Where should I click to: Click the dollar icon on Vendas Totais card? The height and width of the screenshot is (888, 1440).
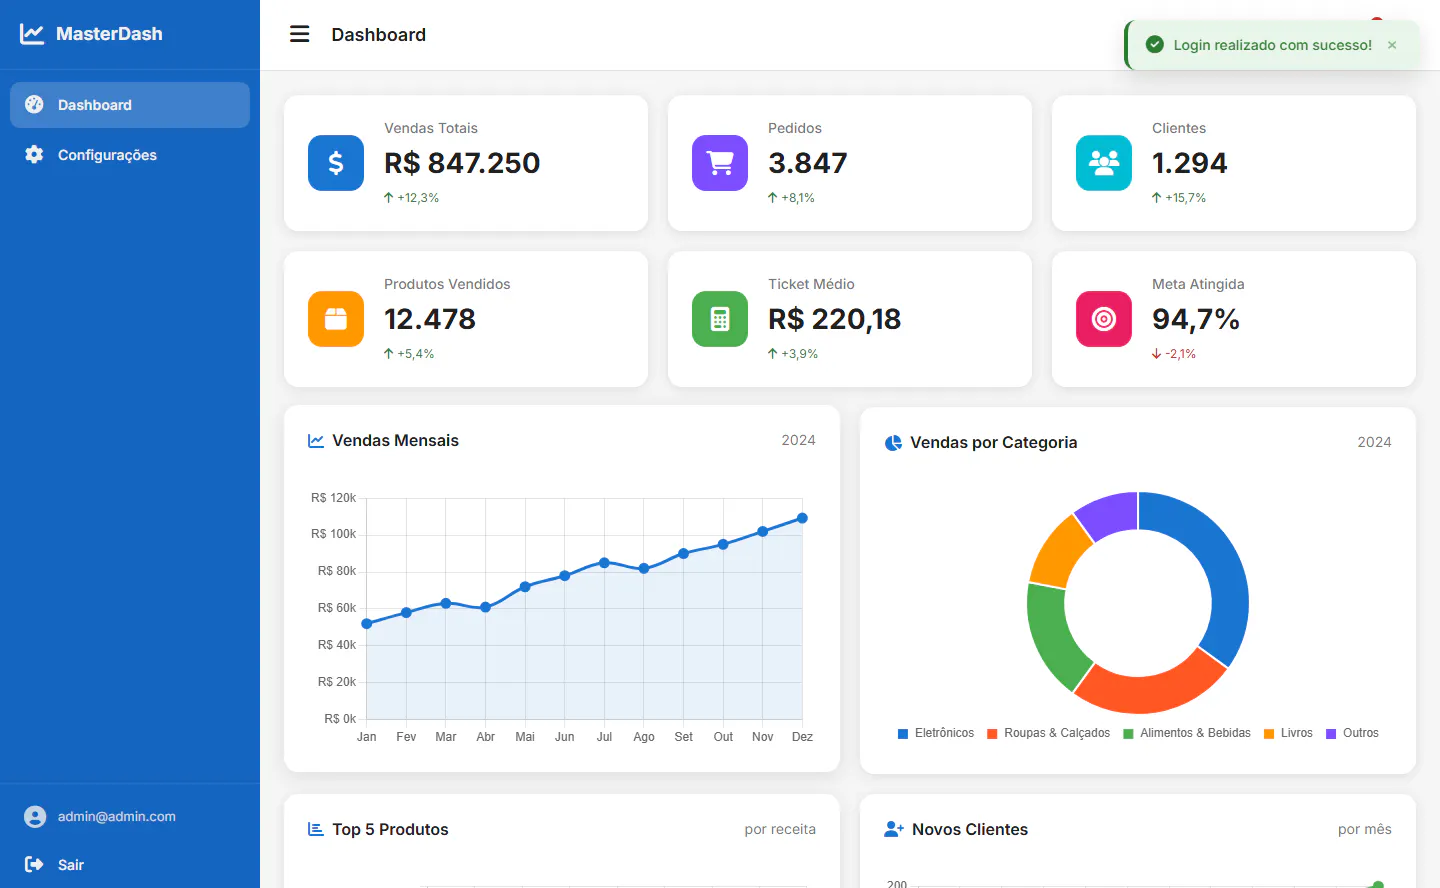point(336,163)
